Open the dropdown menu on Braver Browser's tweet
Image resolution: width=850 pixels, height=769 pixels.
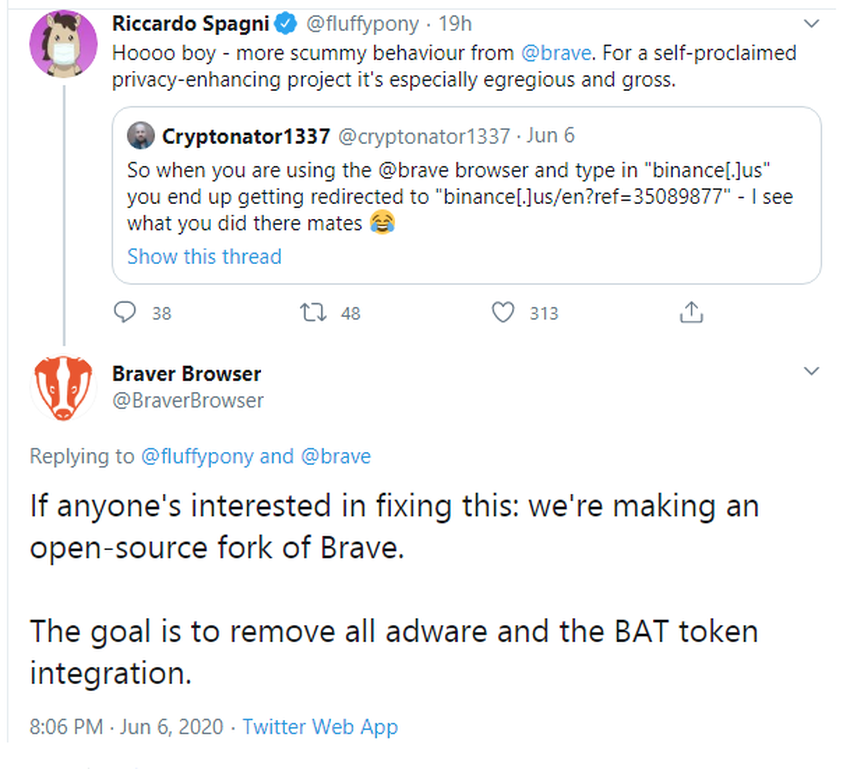(x=810, y=371)
